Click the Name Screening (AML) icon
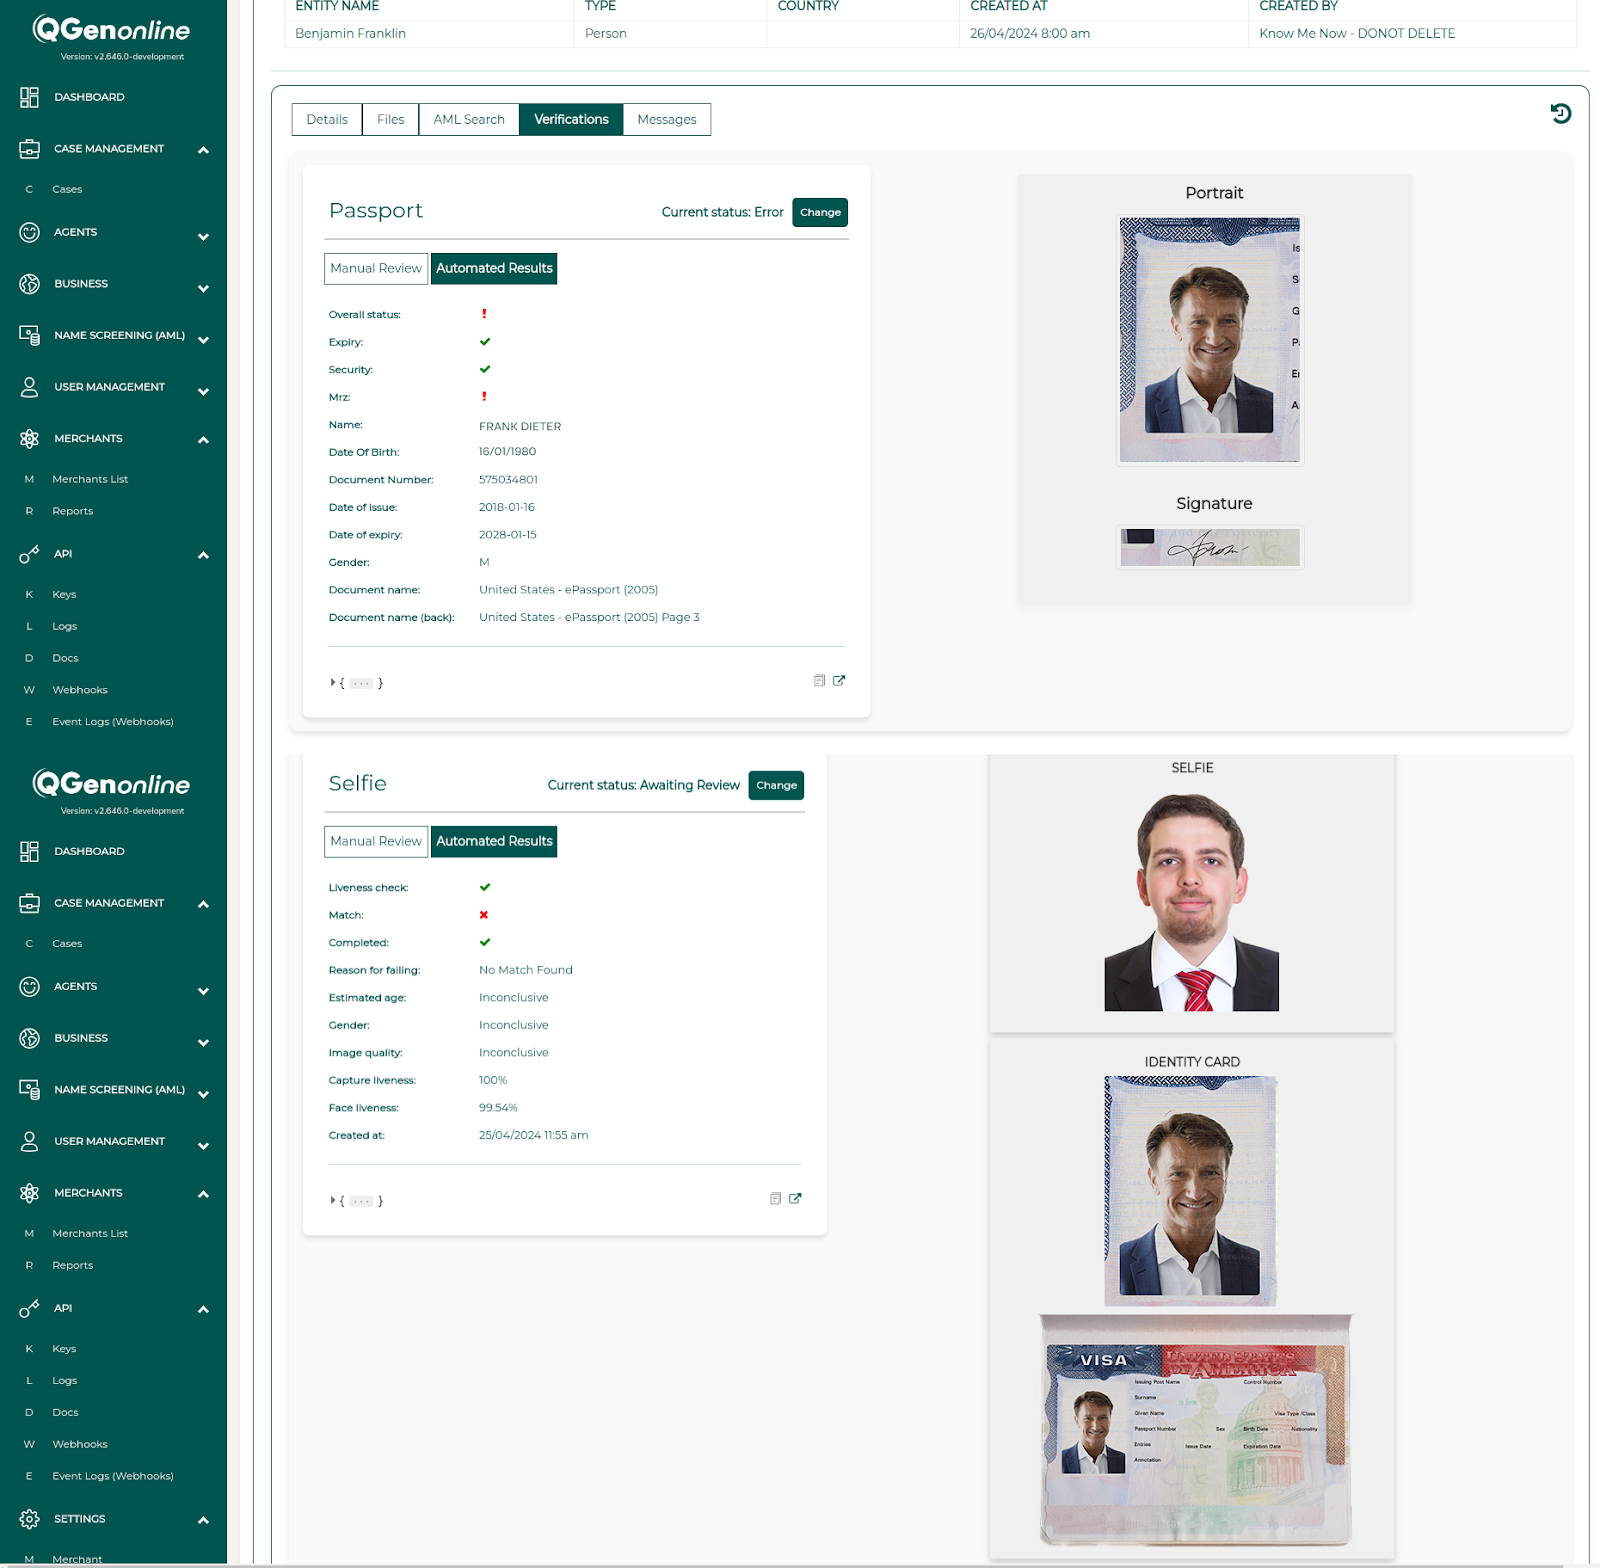The height and width of the screenshot is (1568, 1600). click(28, 335)
